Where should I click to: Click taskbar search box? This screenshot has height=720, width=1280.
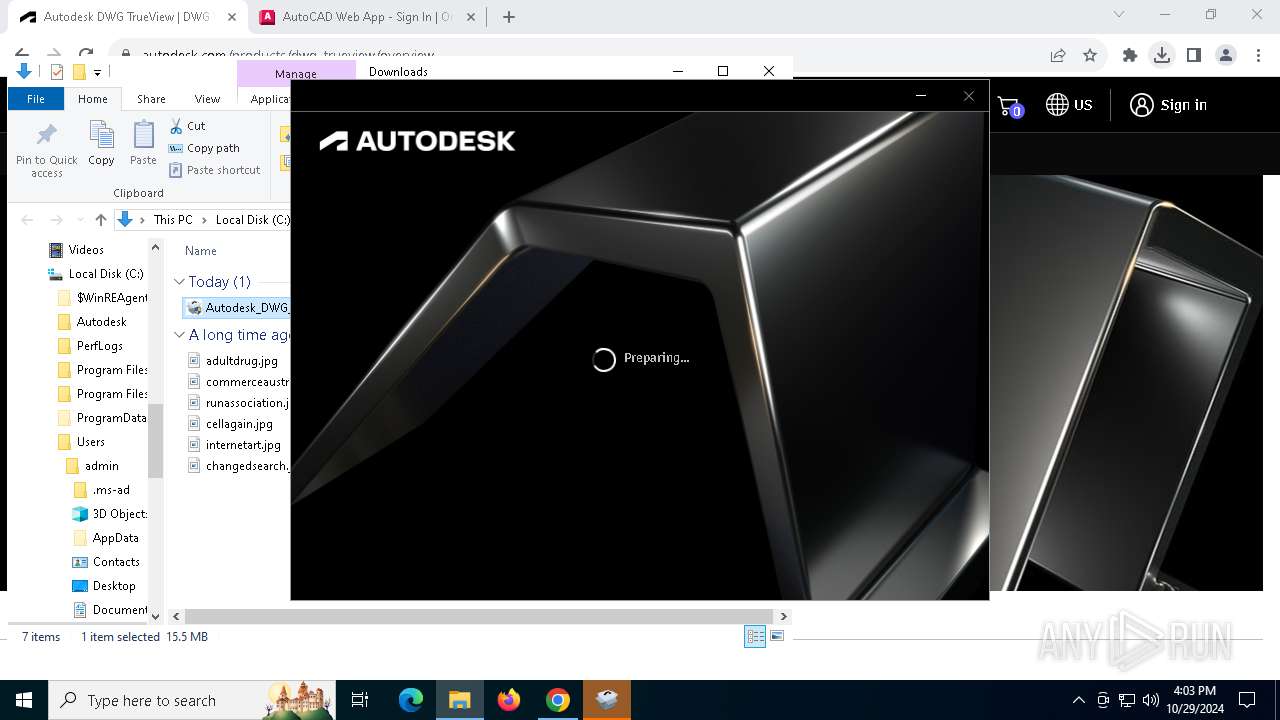click(x=194, y=700)
